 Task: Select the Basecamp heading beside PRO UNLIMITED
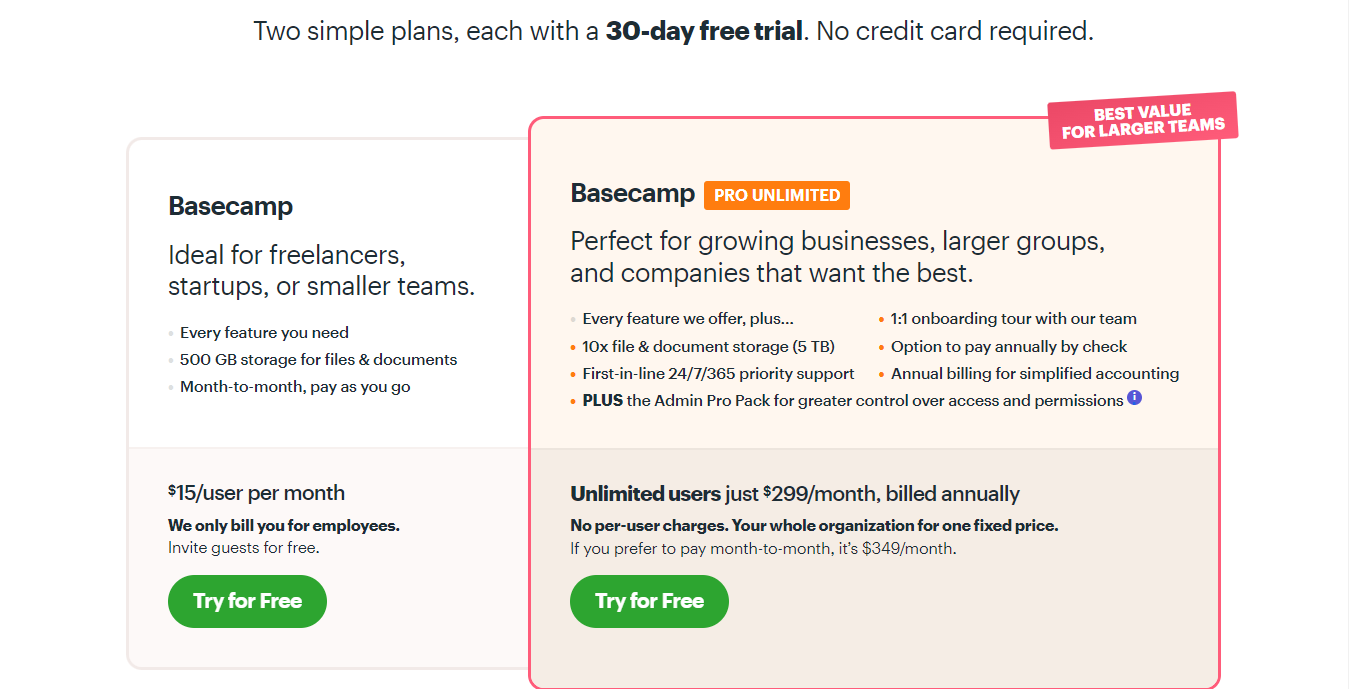pos(633,193)
